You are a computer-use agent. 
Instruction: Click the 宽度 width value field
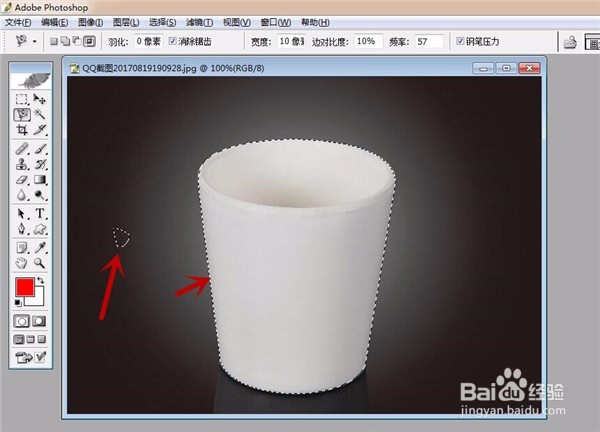tap(291, 41)
